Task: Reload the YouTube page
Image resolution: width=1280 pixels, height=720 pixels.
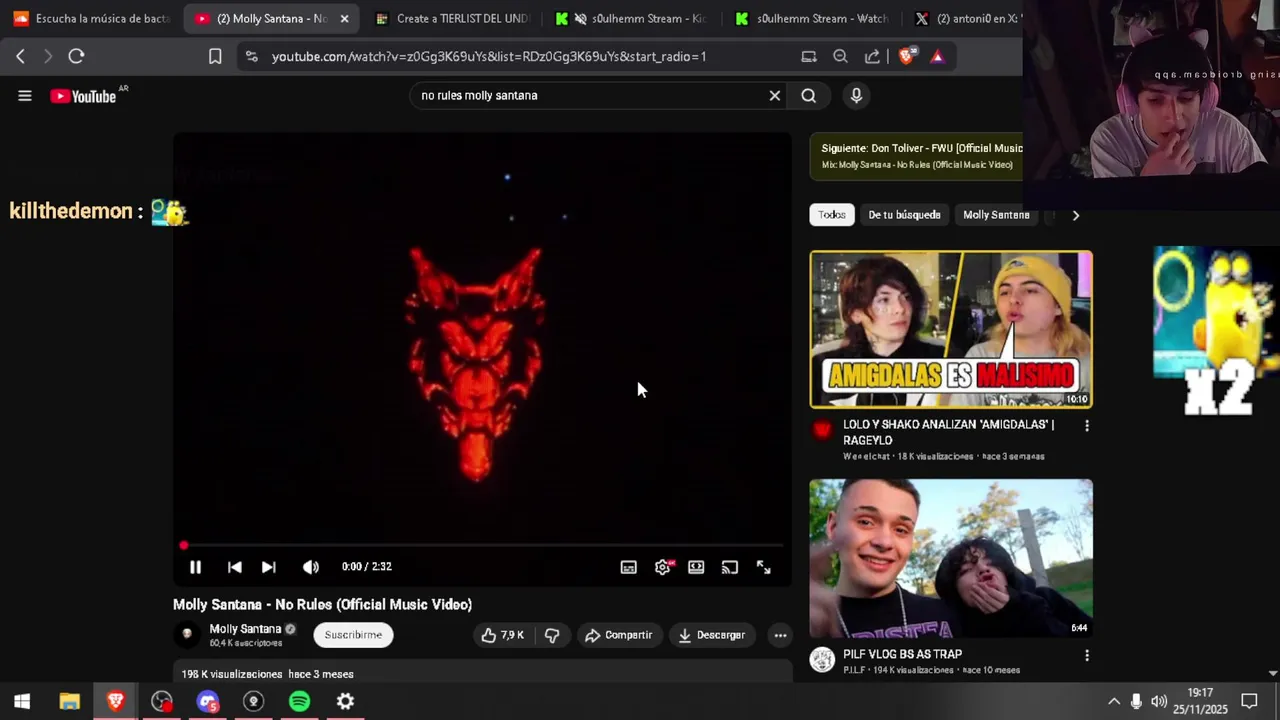Action: pyautogui.click(x=76, y=57)
